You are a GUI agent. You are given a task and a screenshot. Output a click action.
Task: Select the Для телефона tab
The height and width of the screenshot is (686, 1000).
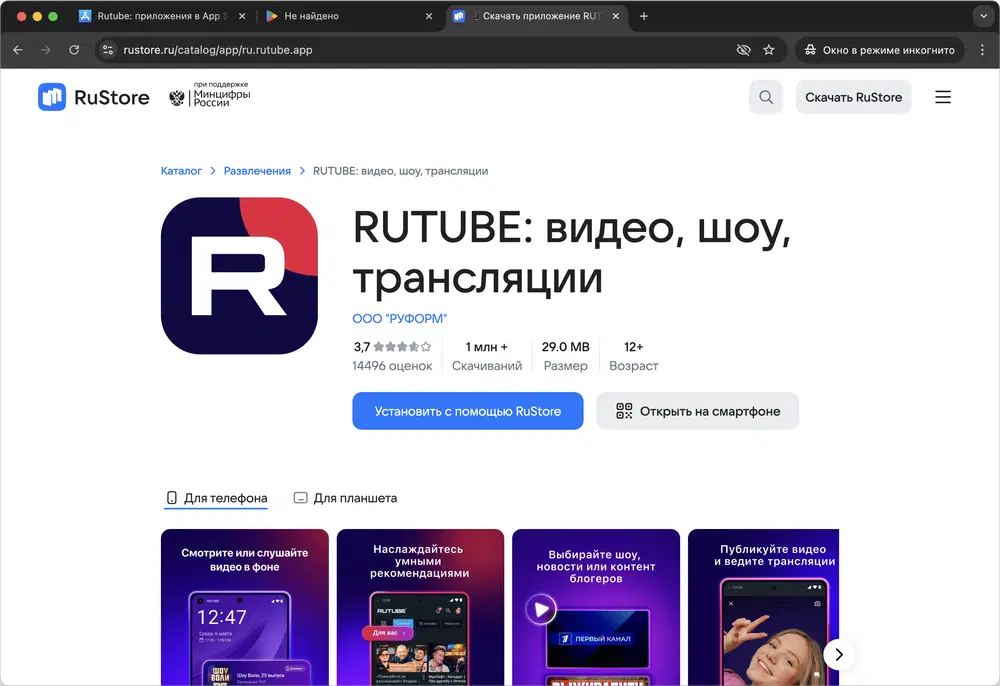(x=216, y=498)
